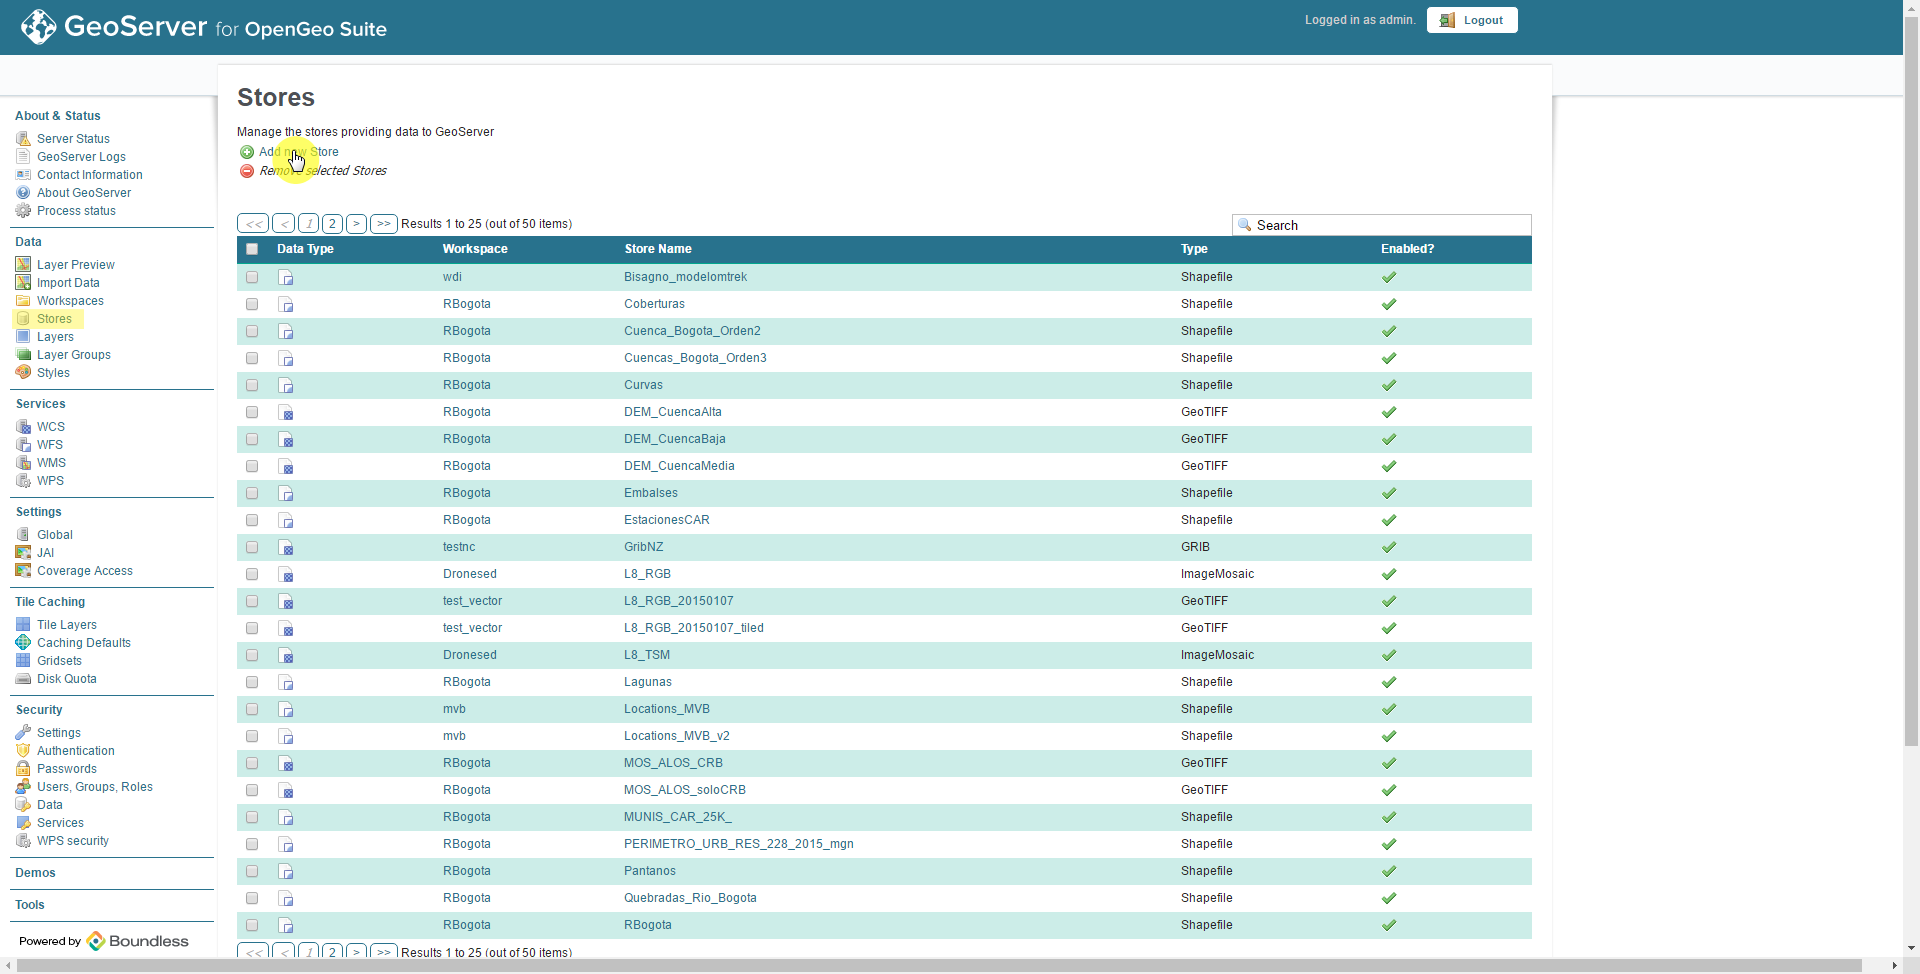Click the GeoServer Logs icon
Viewport: 1920px width, 974px height.
(23, 157)
